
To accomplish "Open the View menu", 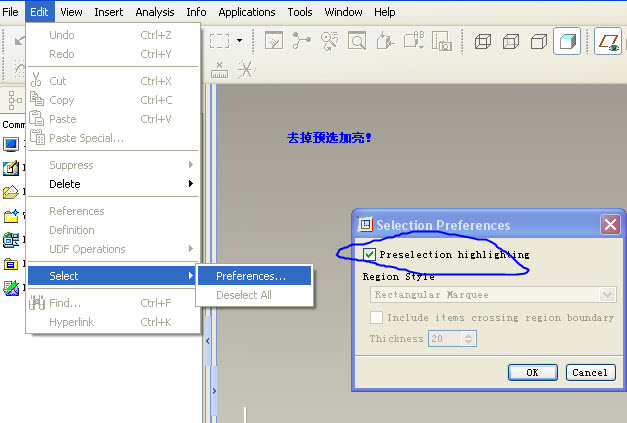I will coord(71,12).
